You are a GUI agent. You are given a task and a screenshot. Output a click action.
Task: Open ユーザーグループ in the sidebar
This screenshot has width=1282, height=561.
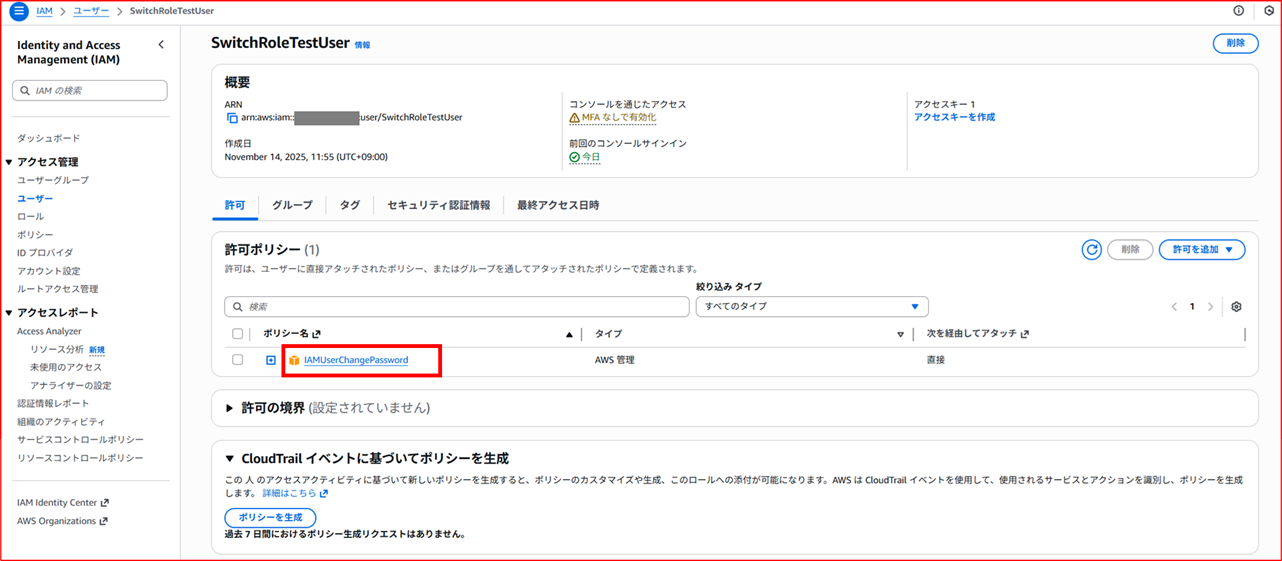click(53, 180)
